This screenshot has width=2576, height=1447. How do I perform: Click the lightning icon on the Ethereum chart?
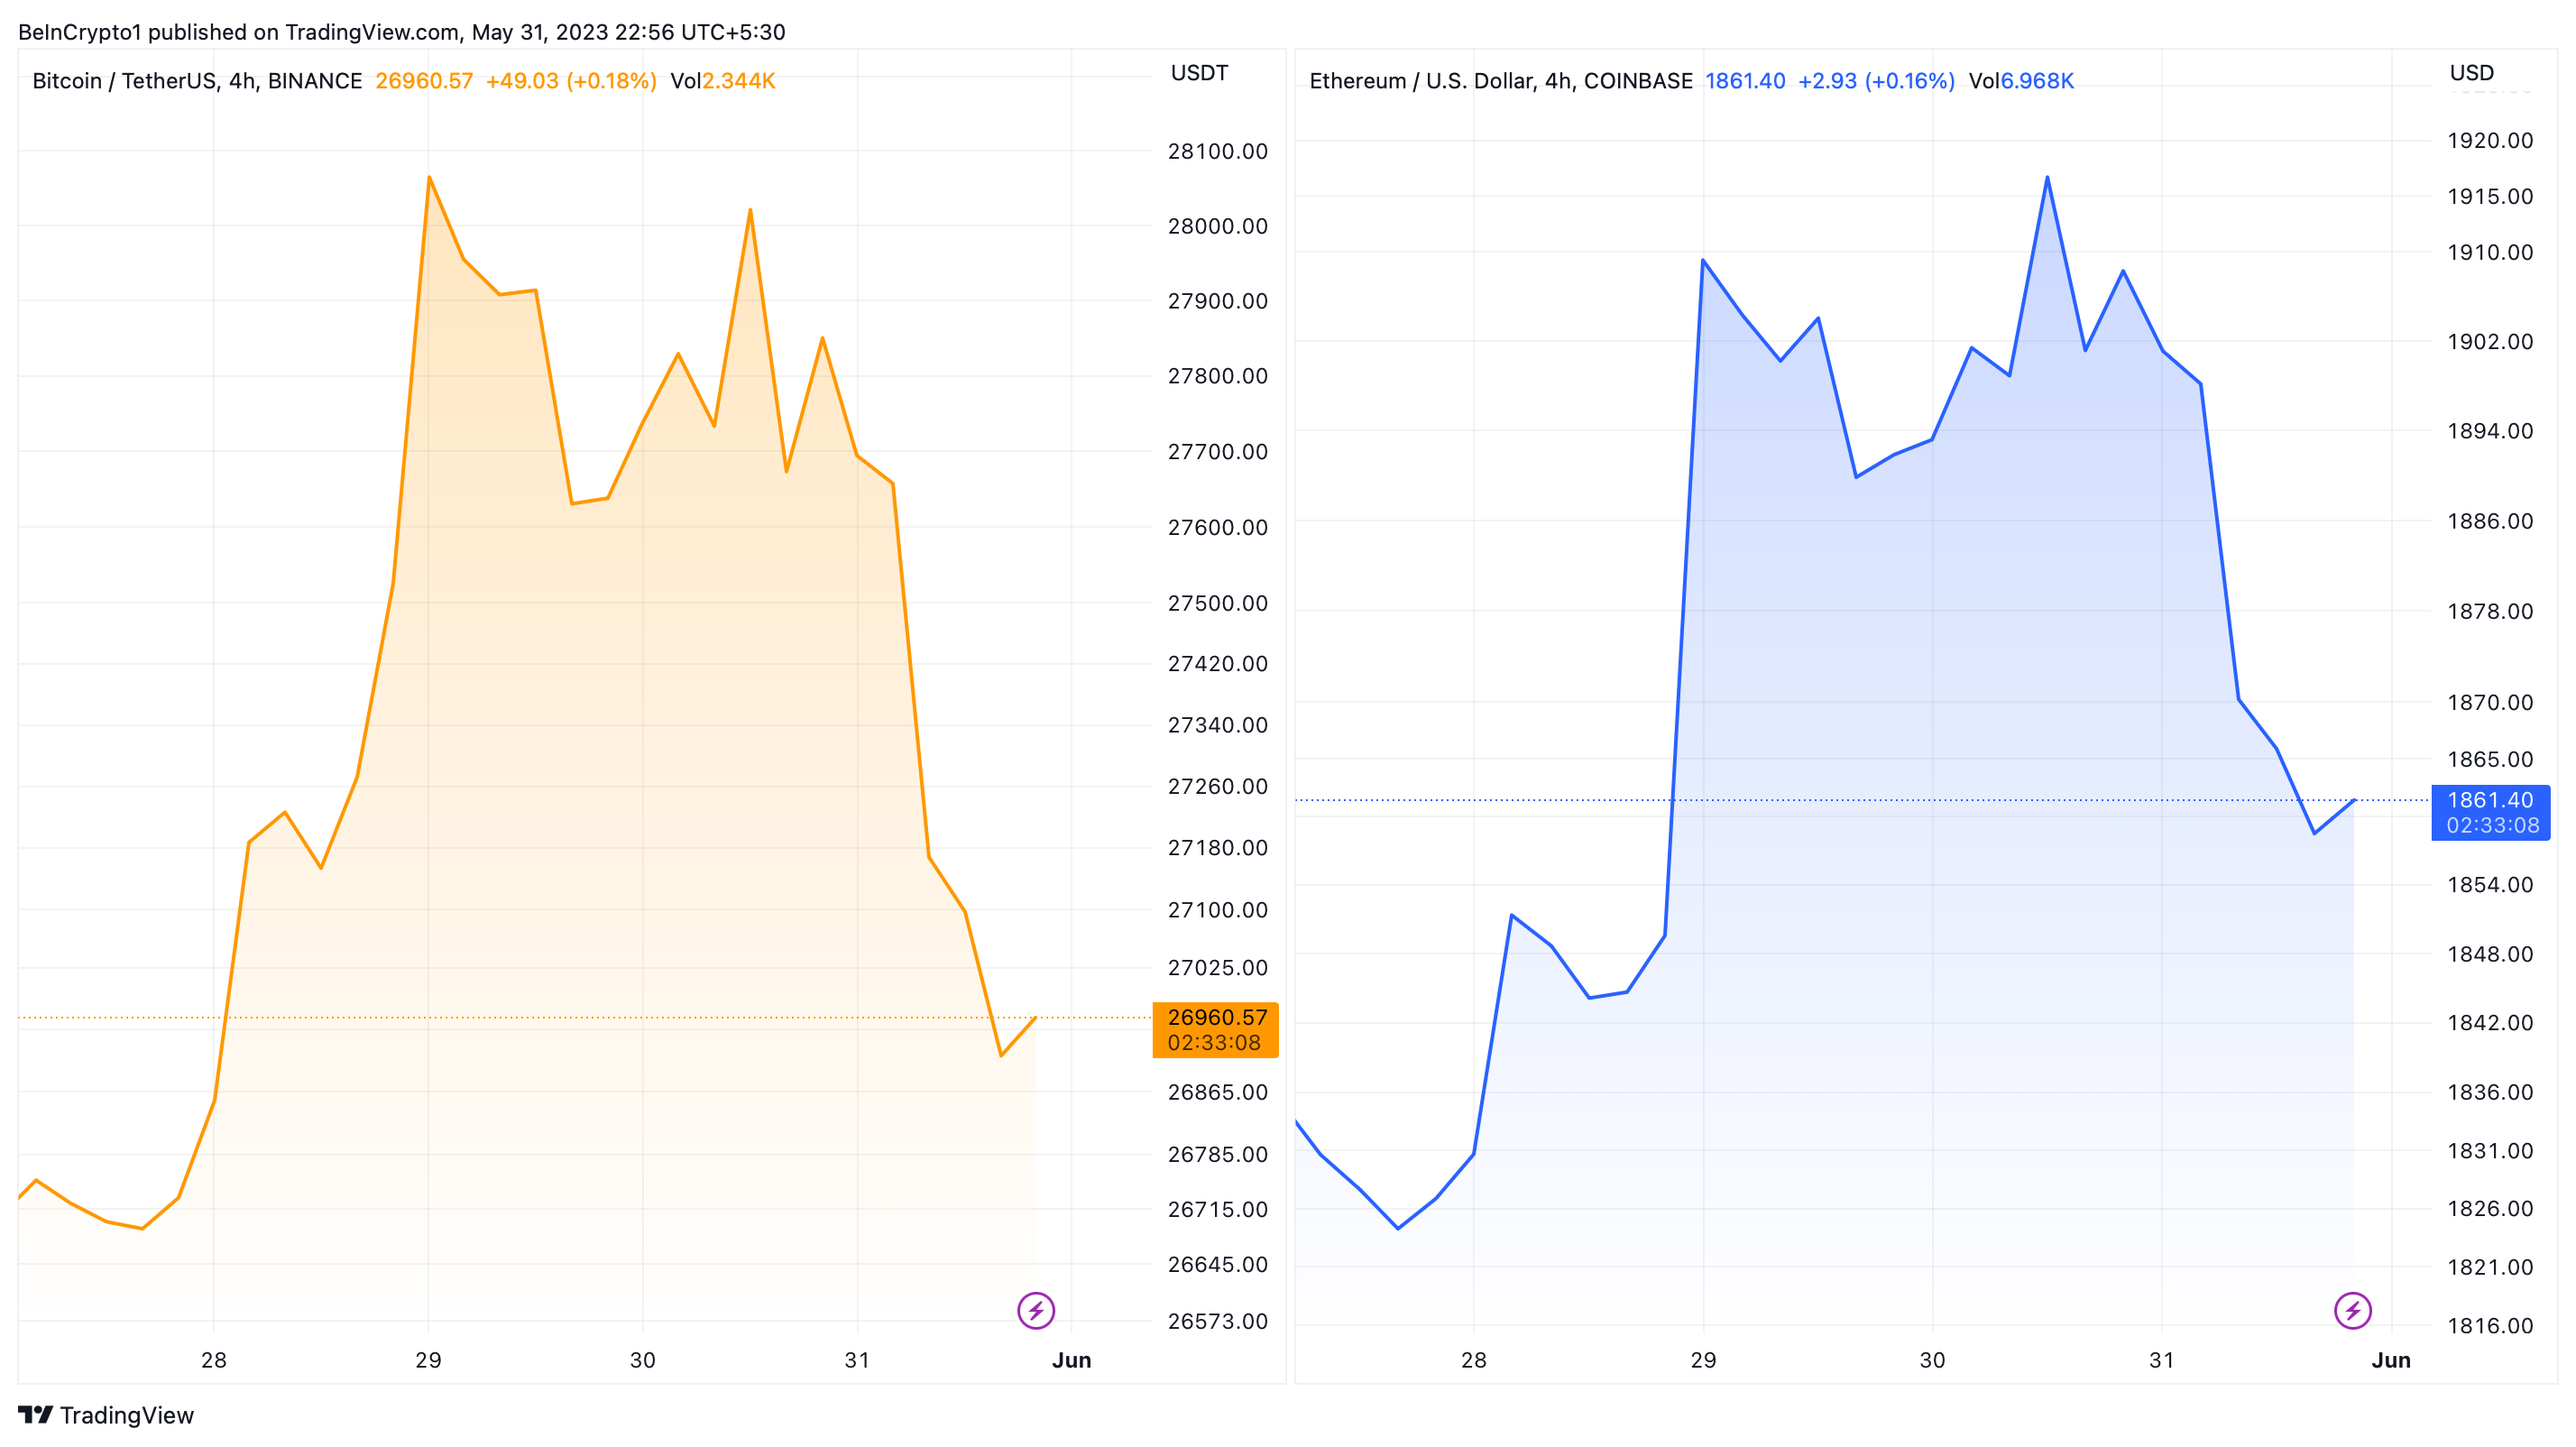point(2352,1310)
